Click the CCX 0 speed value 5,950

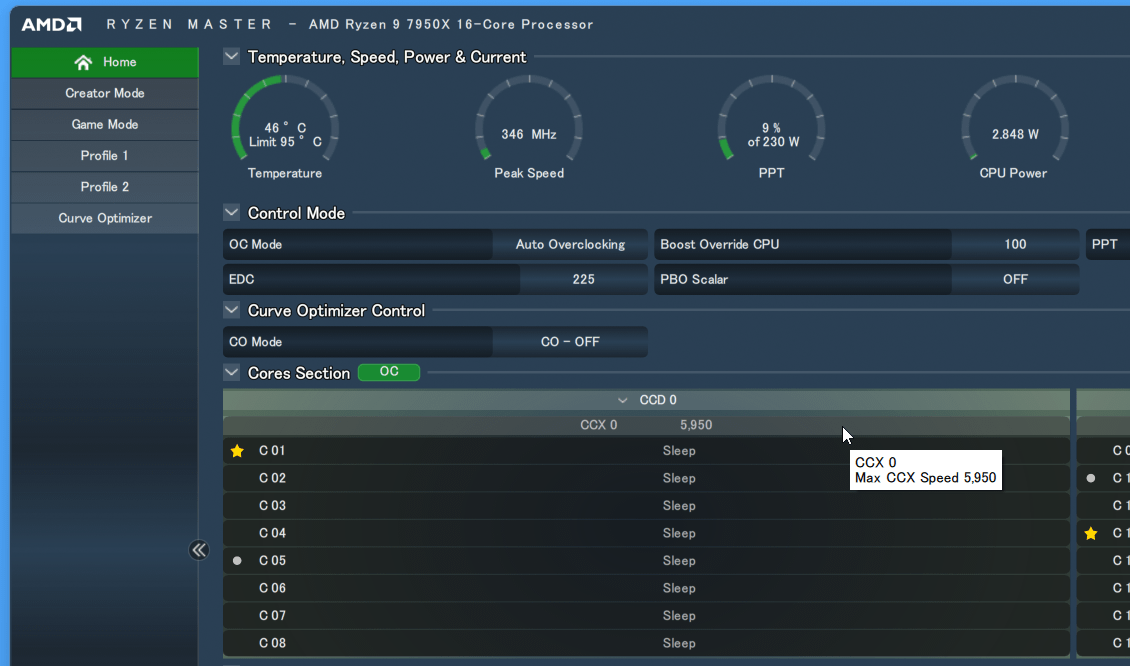point(696,425)
